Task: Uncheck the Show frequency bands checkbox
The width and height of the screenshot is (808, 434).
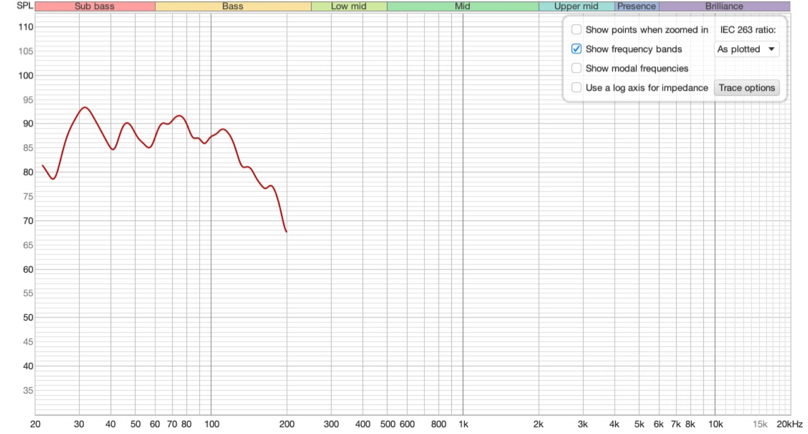Action: 576,49
